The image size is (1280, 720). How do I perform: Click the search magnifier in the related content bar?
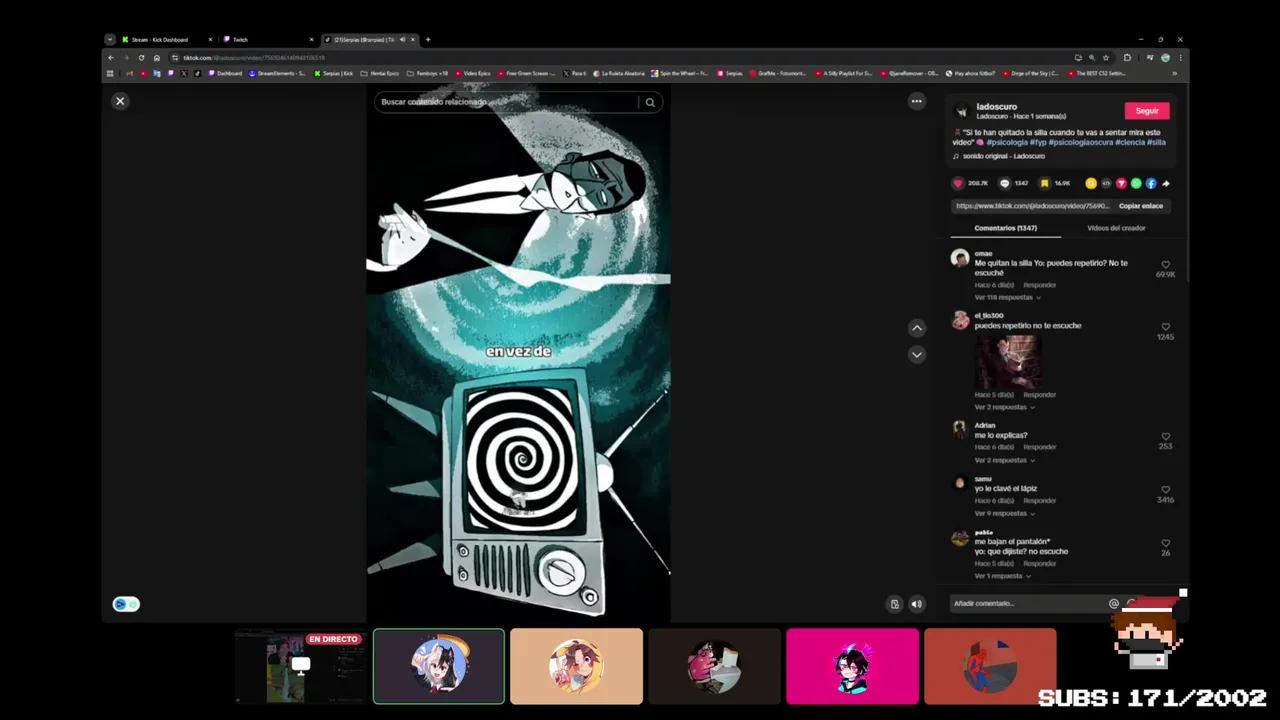coord(650,102)
